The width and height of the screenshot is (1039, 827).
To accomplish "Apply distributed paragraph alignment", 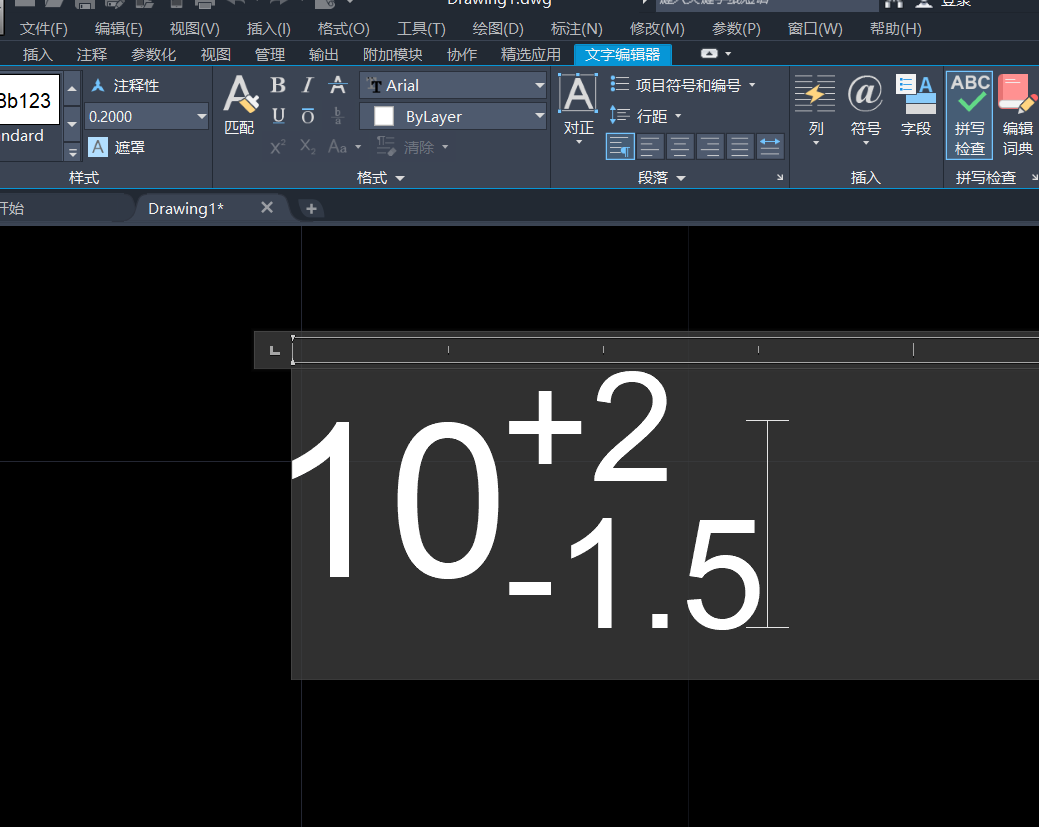I will click(770, 147).
